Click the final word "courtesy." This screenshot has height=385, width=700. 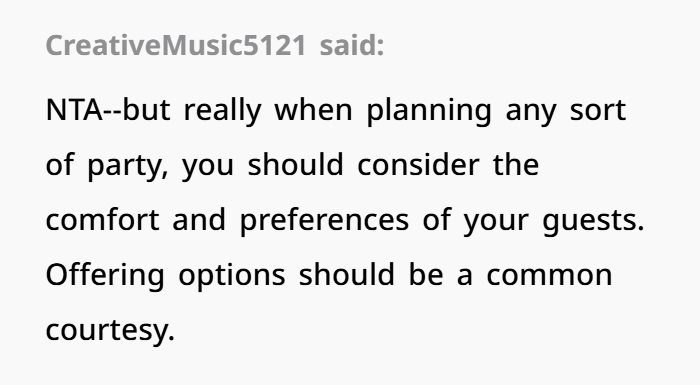pos(110,331)
